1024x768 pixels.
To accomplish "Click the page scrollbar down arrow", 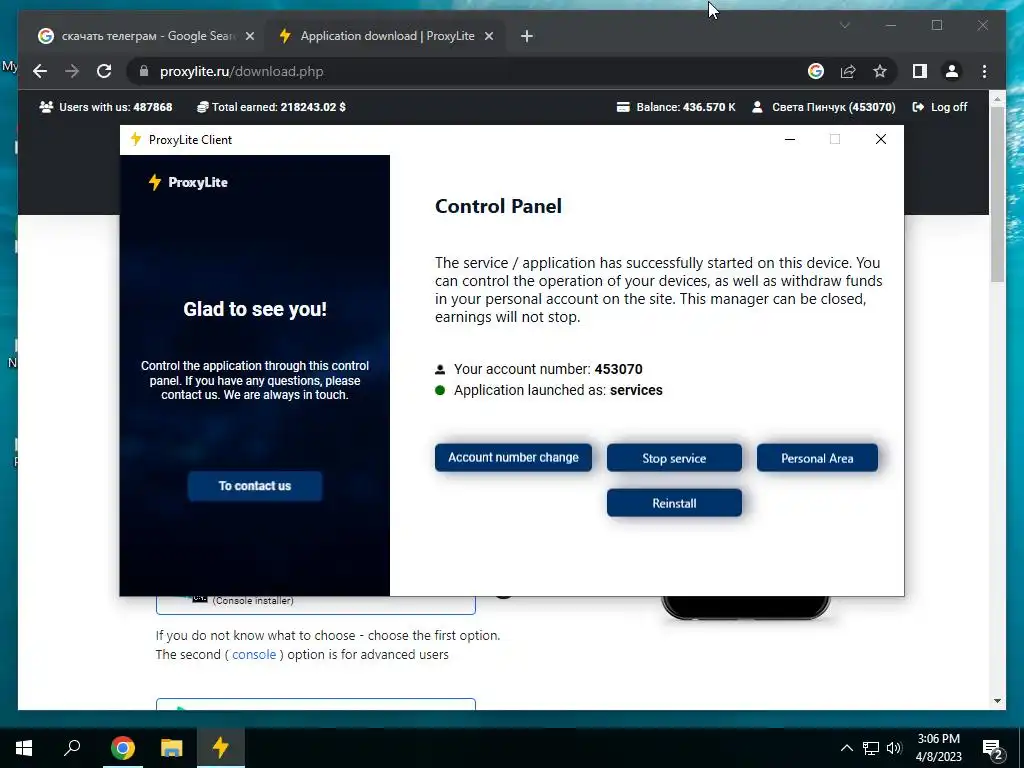I will coord(997,701).
